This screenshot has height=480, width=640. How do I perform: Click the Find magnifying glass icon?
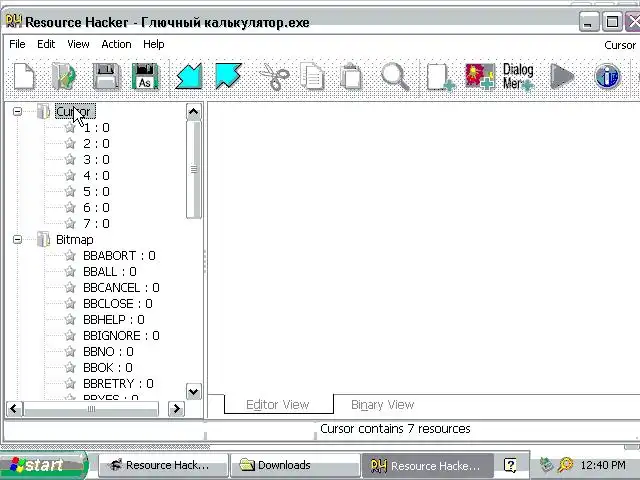coord(395,77)
